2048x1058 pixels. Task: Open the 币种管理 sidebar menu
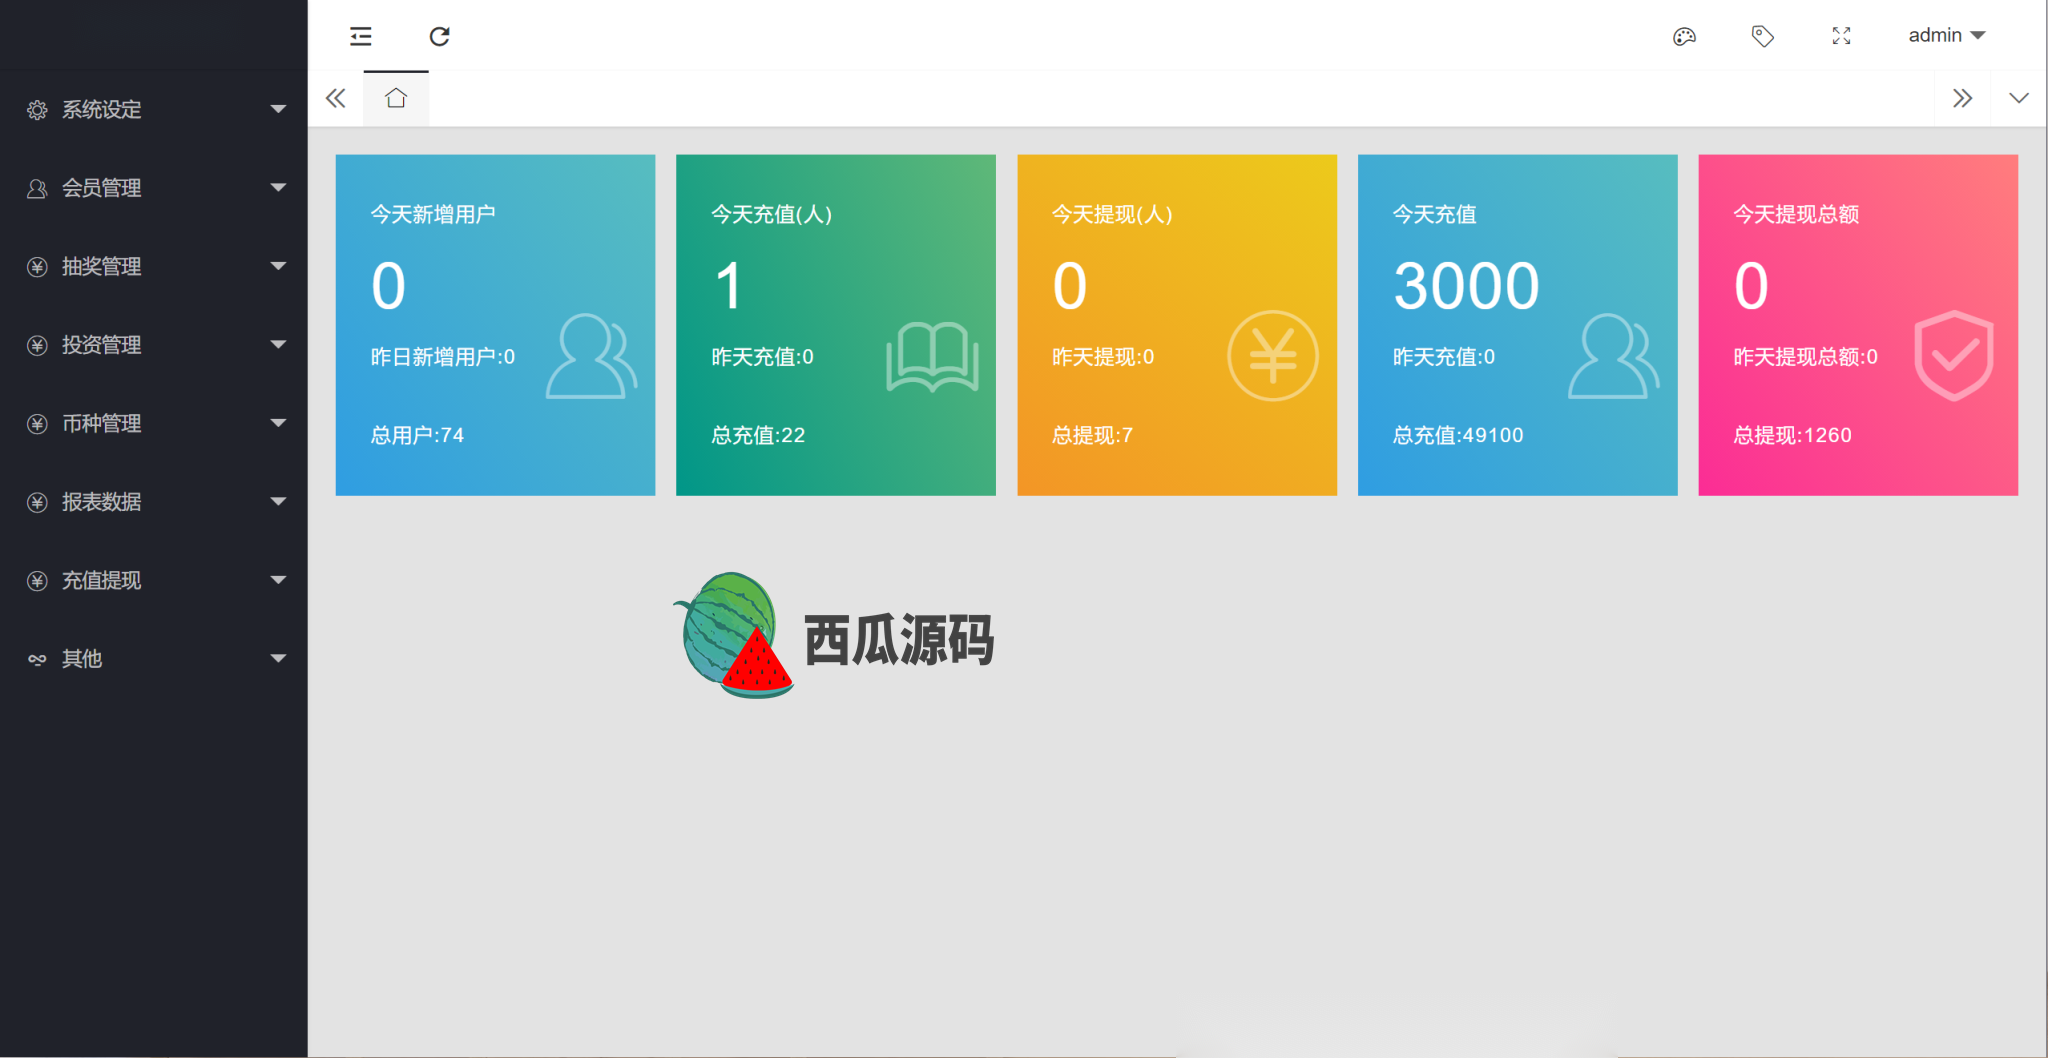(x=154, y=424)
